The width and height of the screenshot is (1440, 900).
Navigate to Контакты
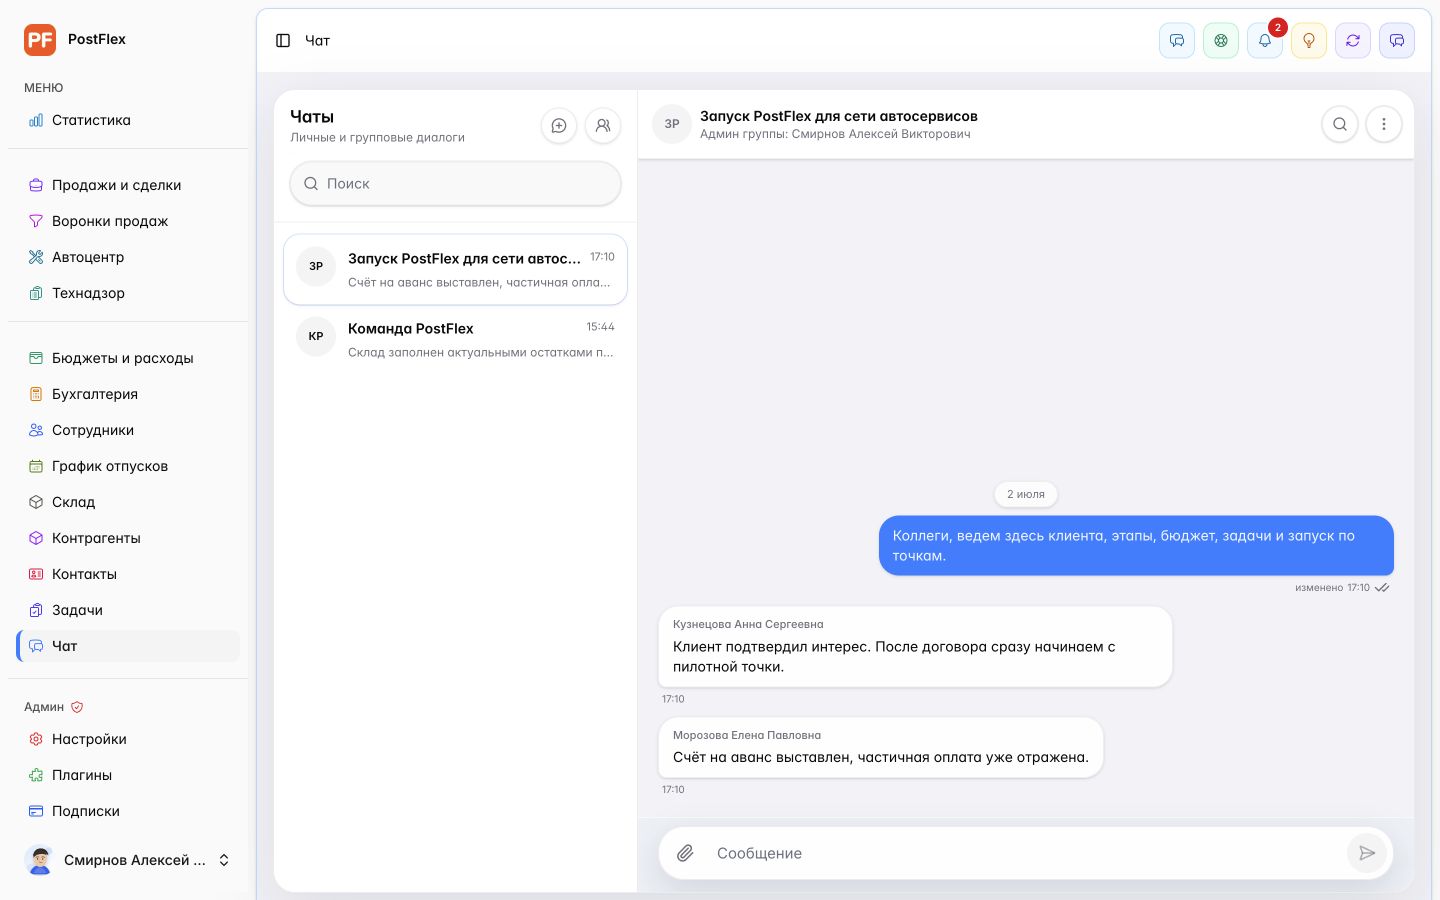(128, 574)
